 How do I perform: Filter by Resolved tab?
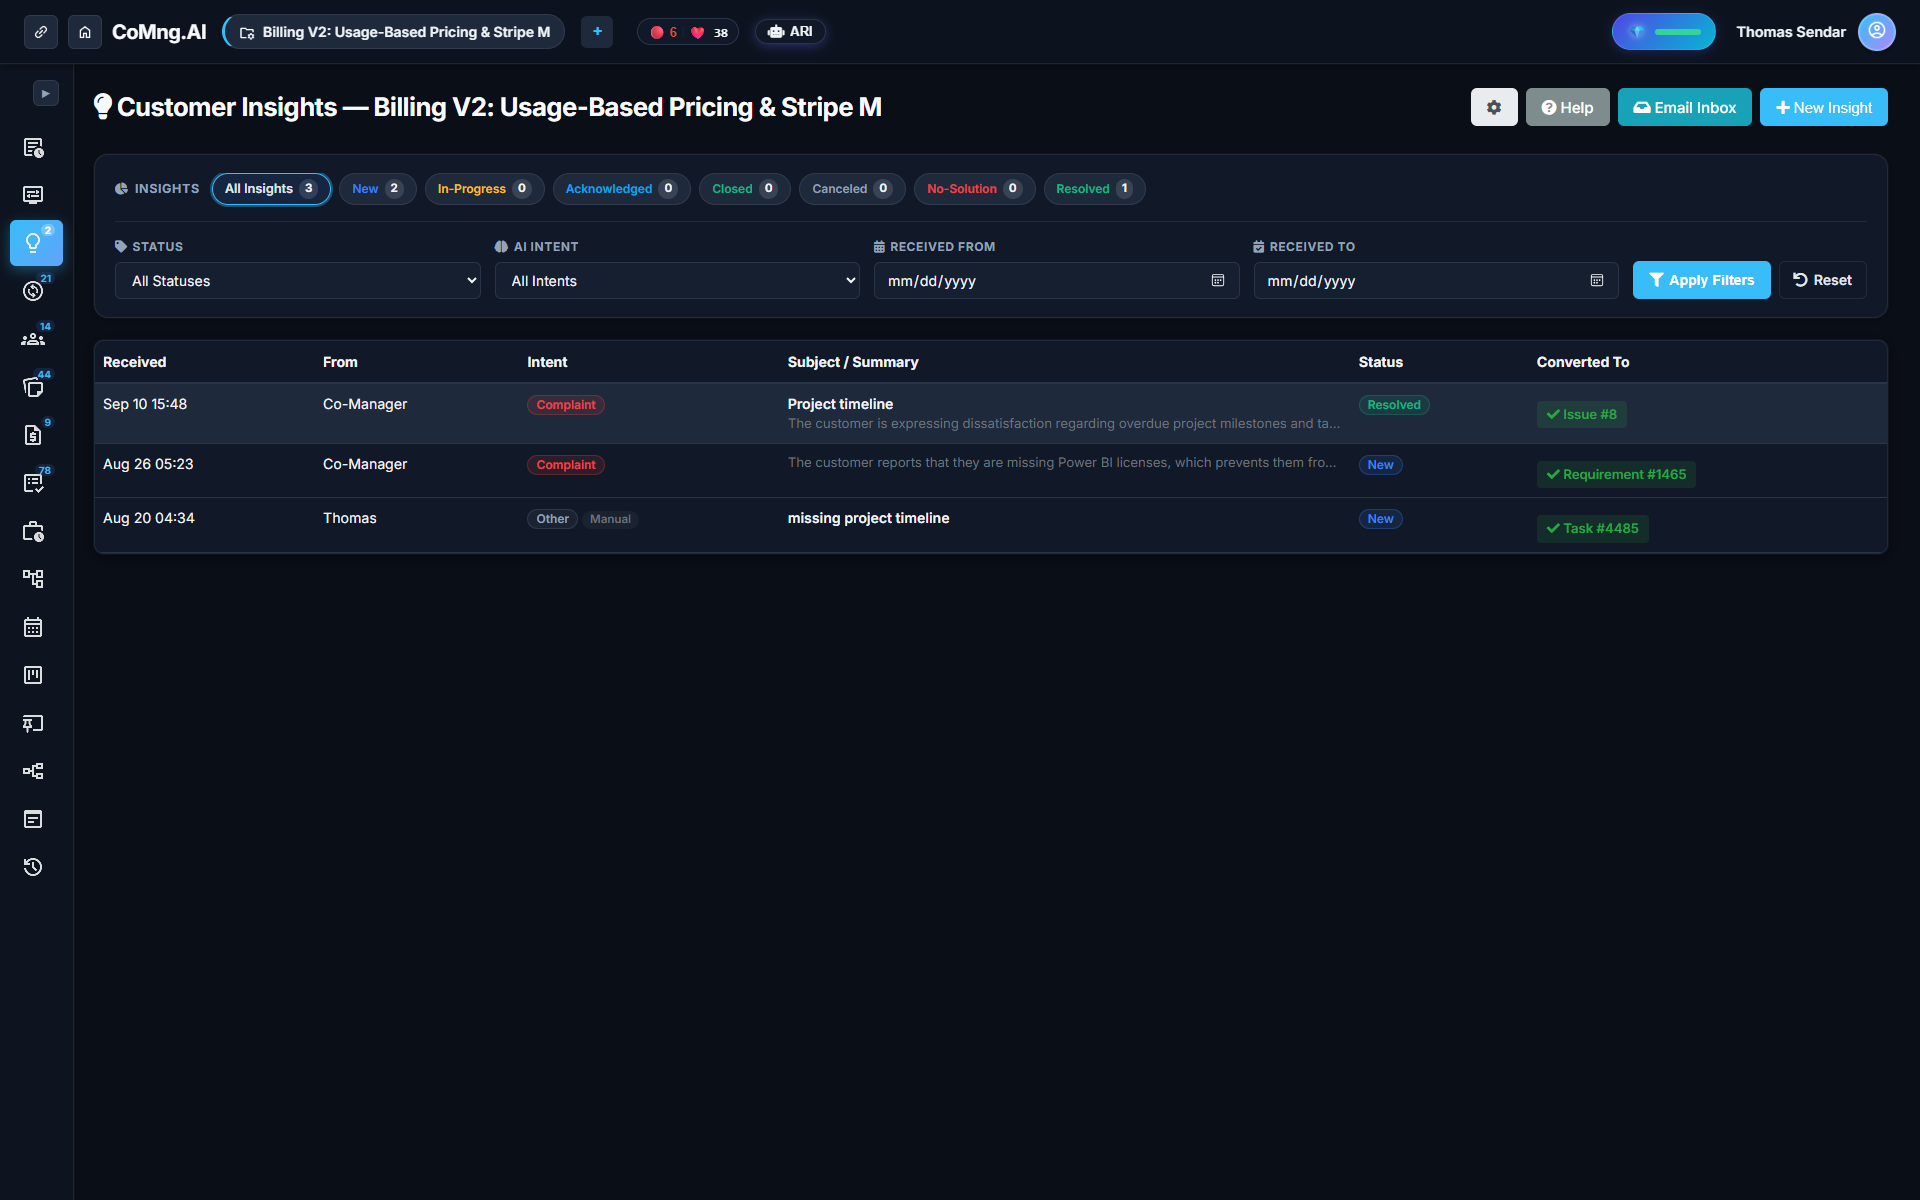(x=1094, y=189)
